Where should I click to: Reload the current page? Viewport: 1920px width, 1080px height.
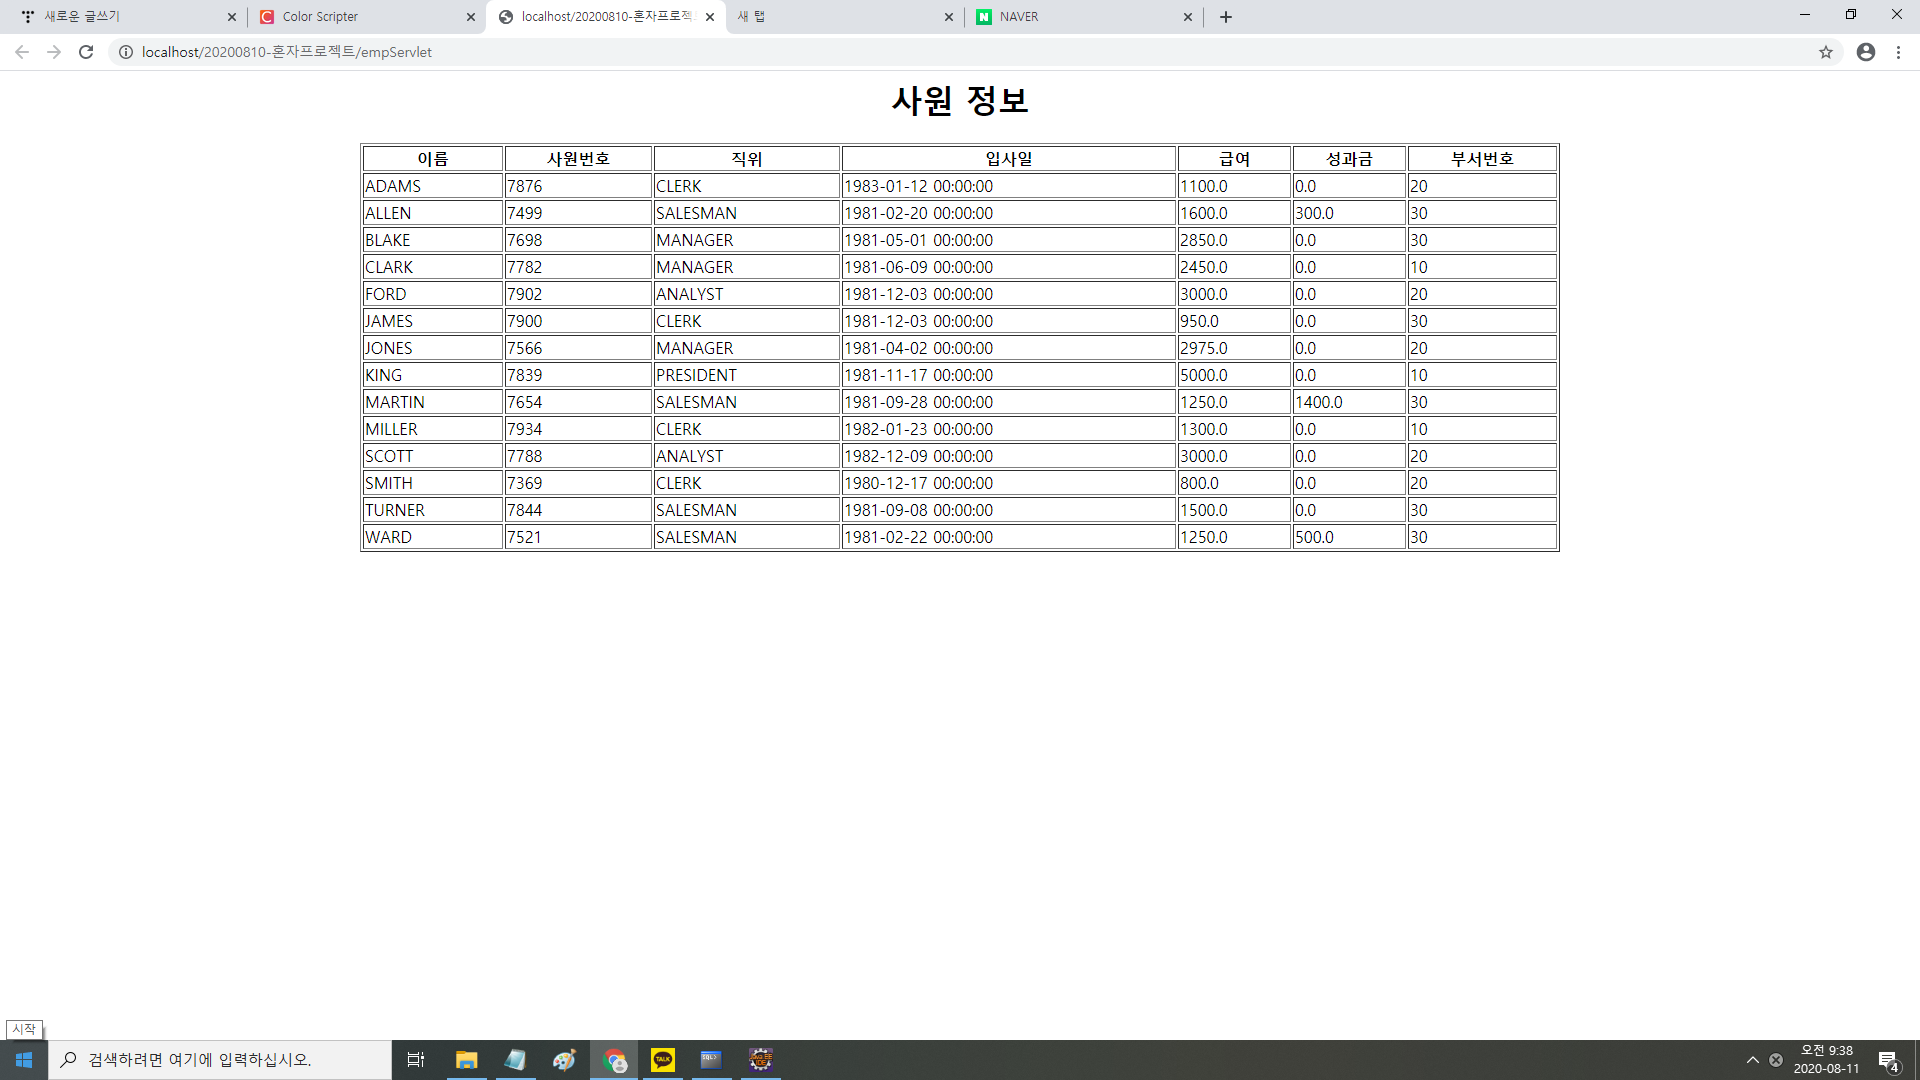pyautogui.click(x=86, y=52)
